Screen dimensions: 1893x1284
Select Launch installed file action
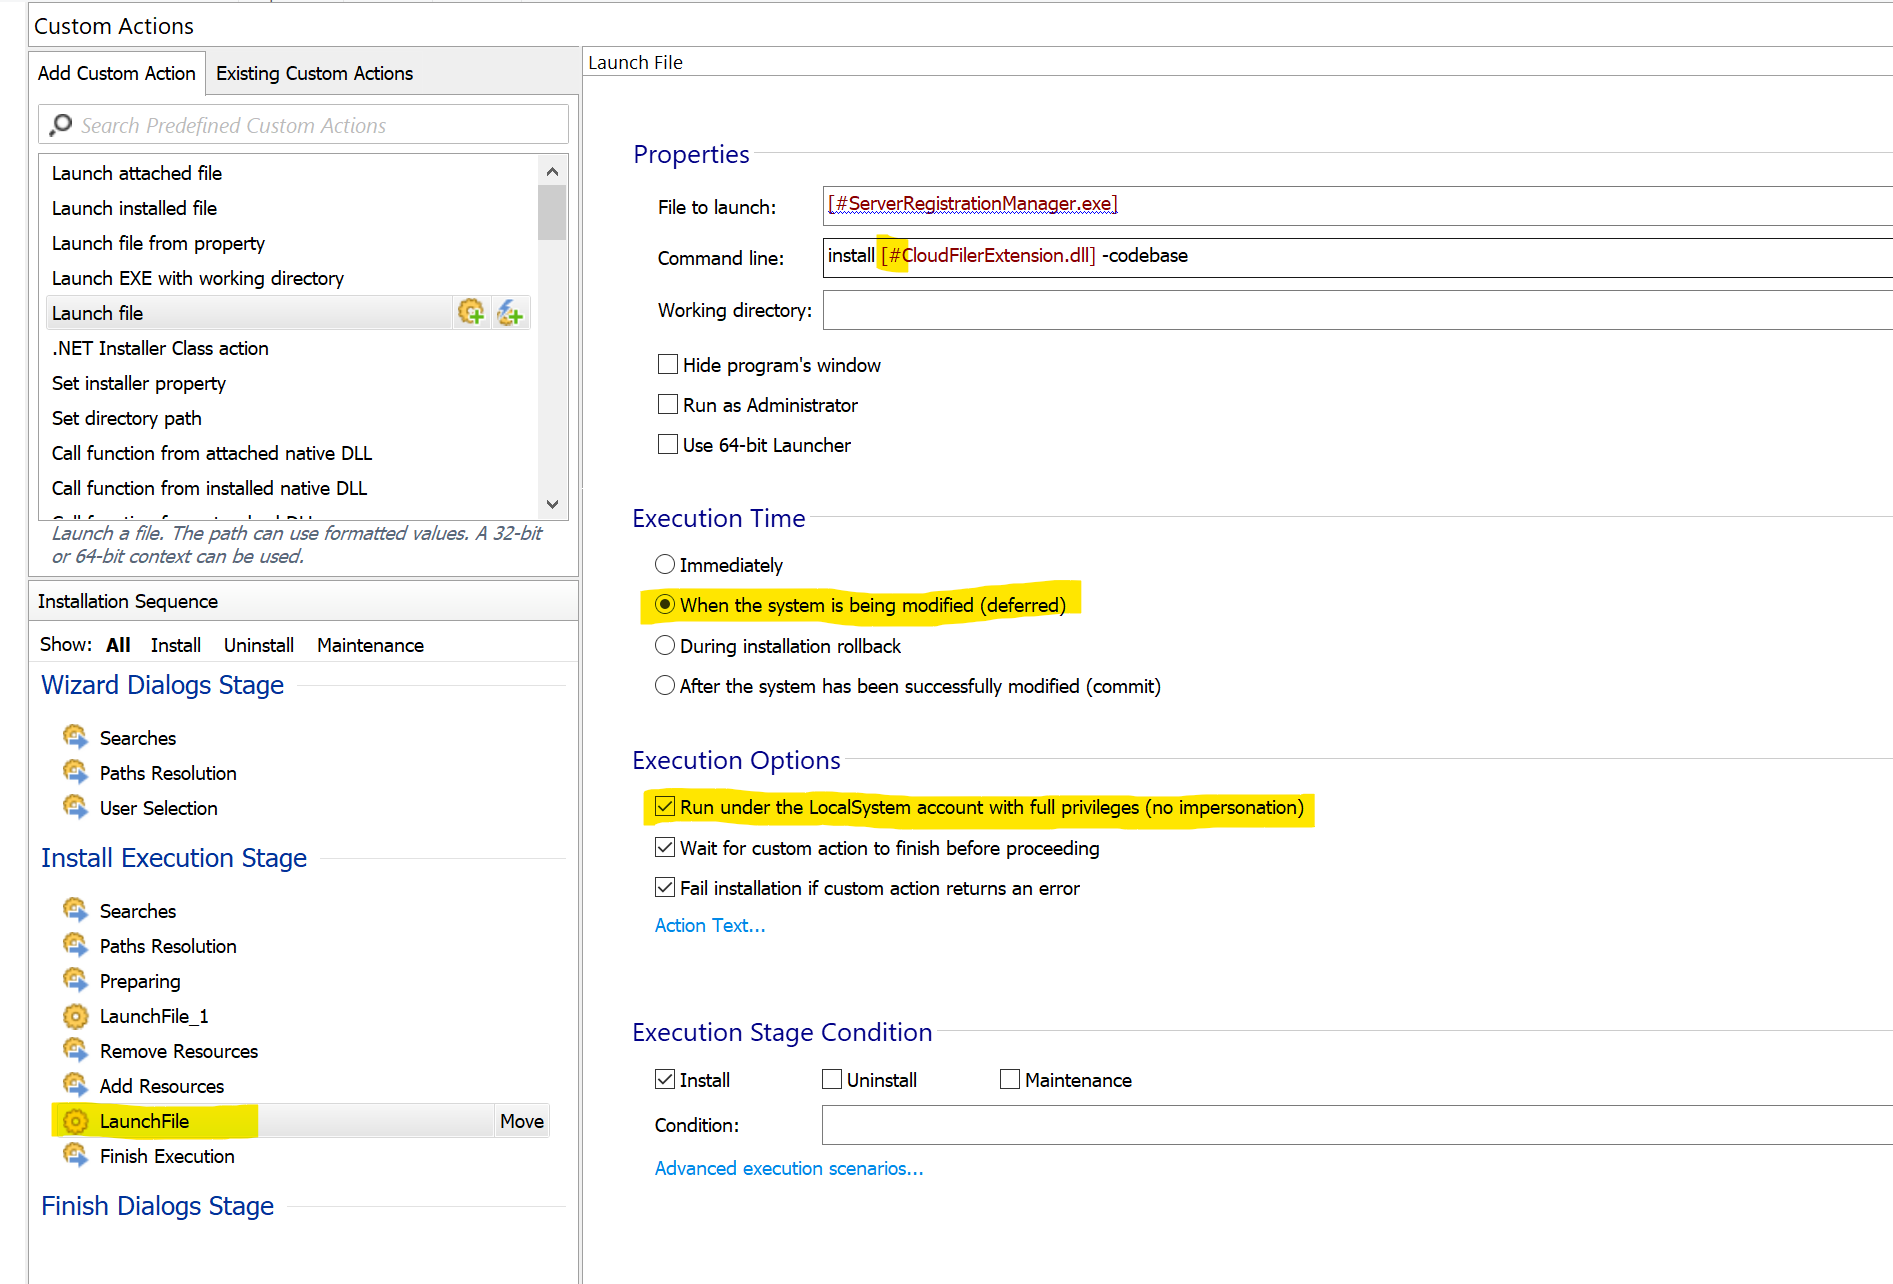[134, 208]
